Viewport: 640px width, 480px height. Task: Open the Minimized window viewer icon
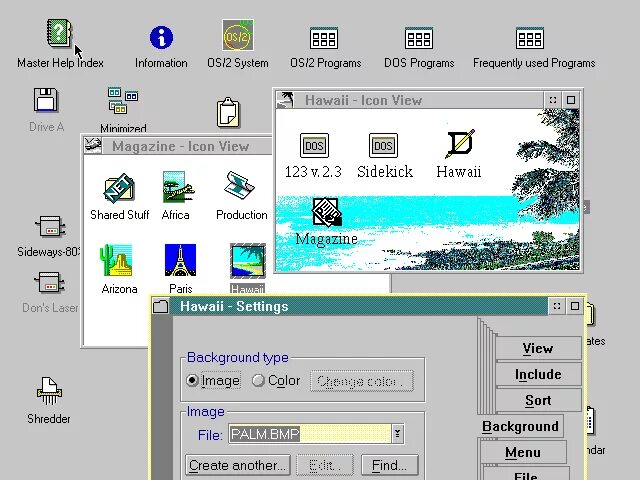point(122,100)
